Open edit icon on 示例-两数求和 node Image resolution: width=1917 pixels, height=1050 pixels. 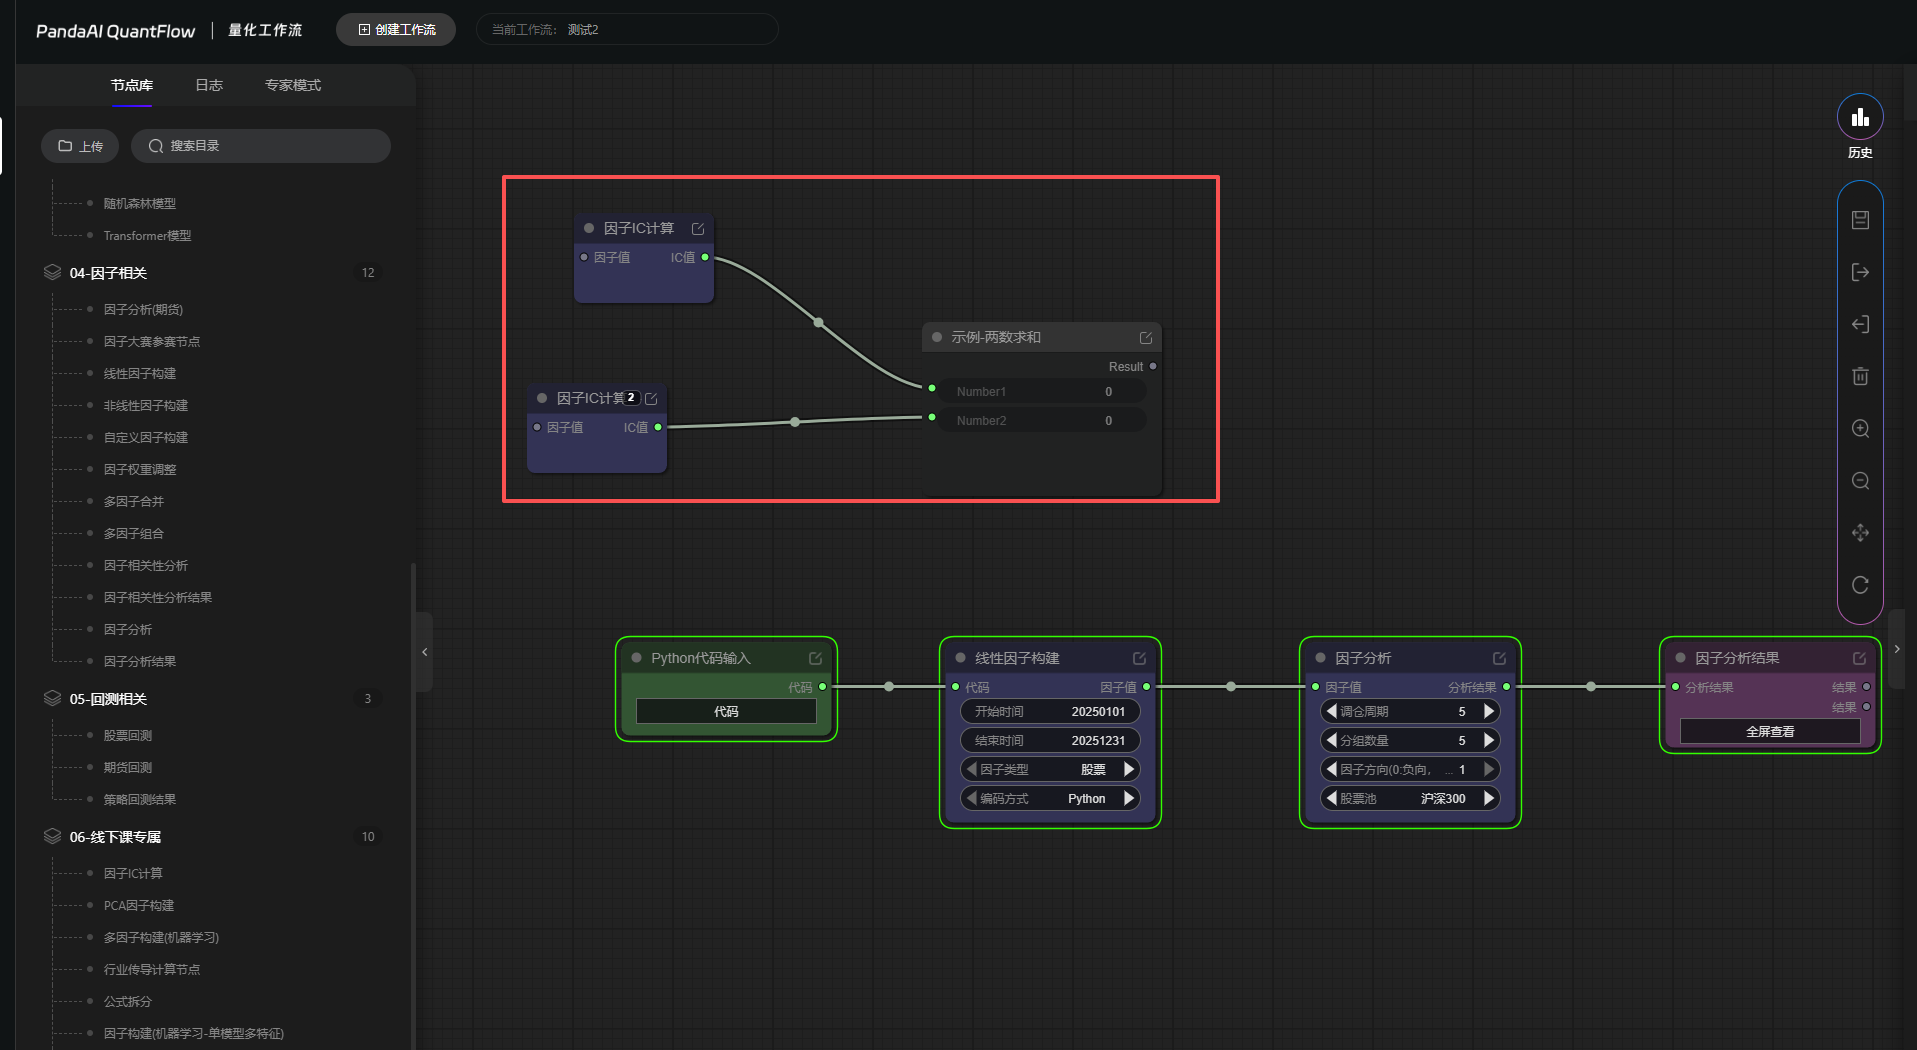(x=1146, y=338)
